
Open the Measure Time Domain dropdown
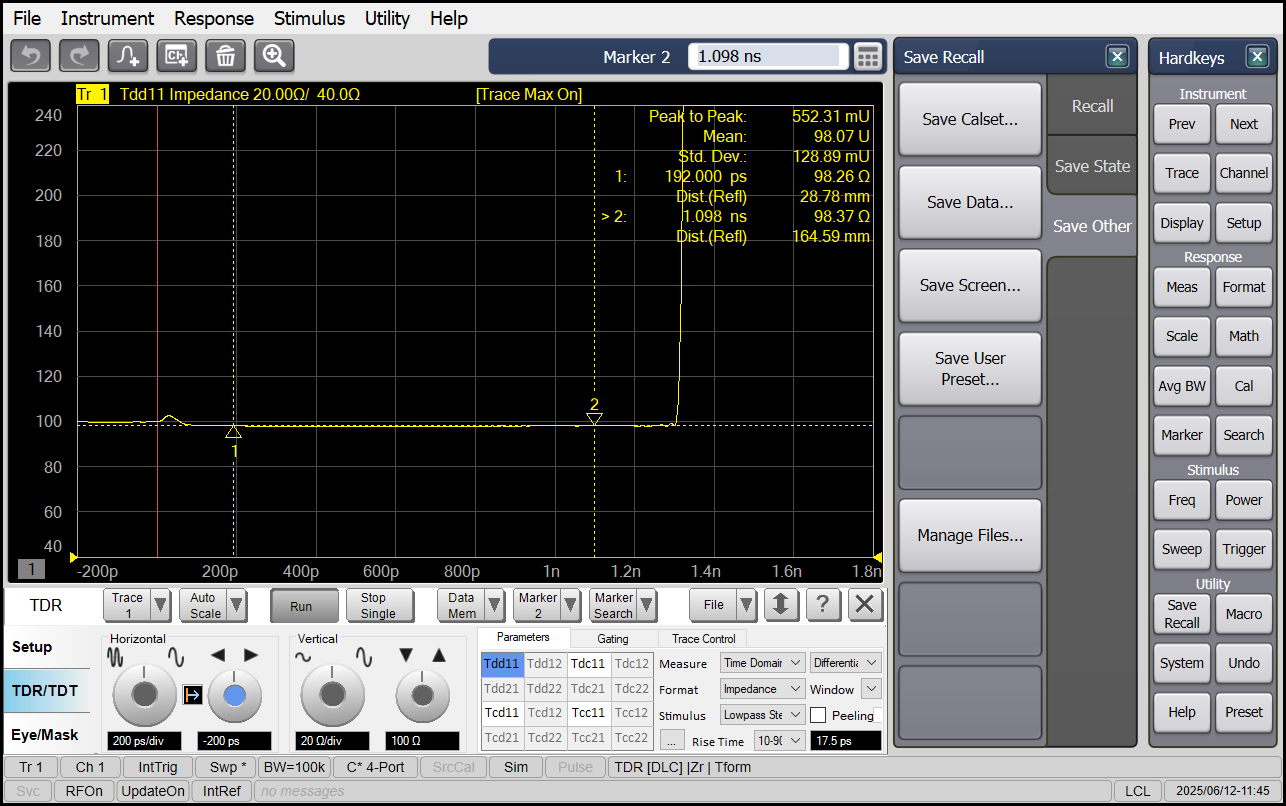pyautogui.click(x=762, y=663)
